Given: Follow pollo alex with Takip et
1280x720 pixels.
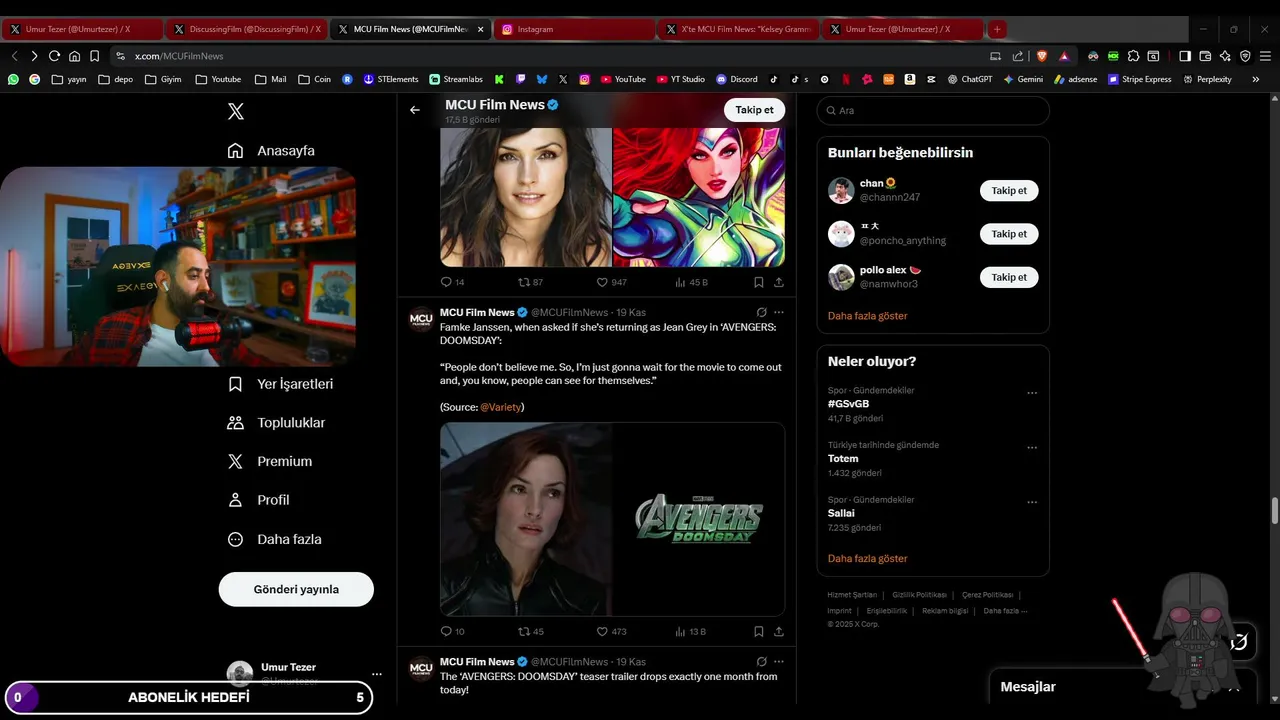Looking at the screenshot, I should click(1009, 277).
